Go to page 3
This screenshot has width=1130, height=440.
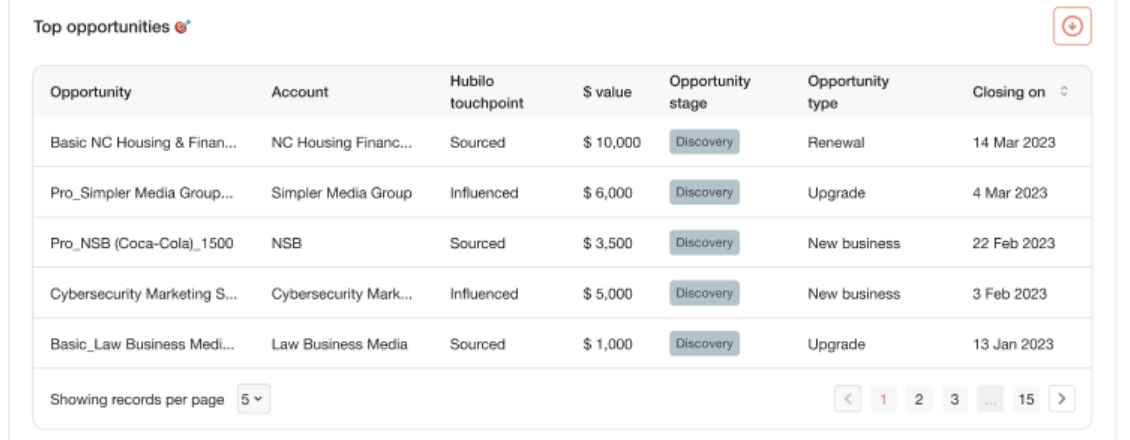(954, 399)
